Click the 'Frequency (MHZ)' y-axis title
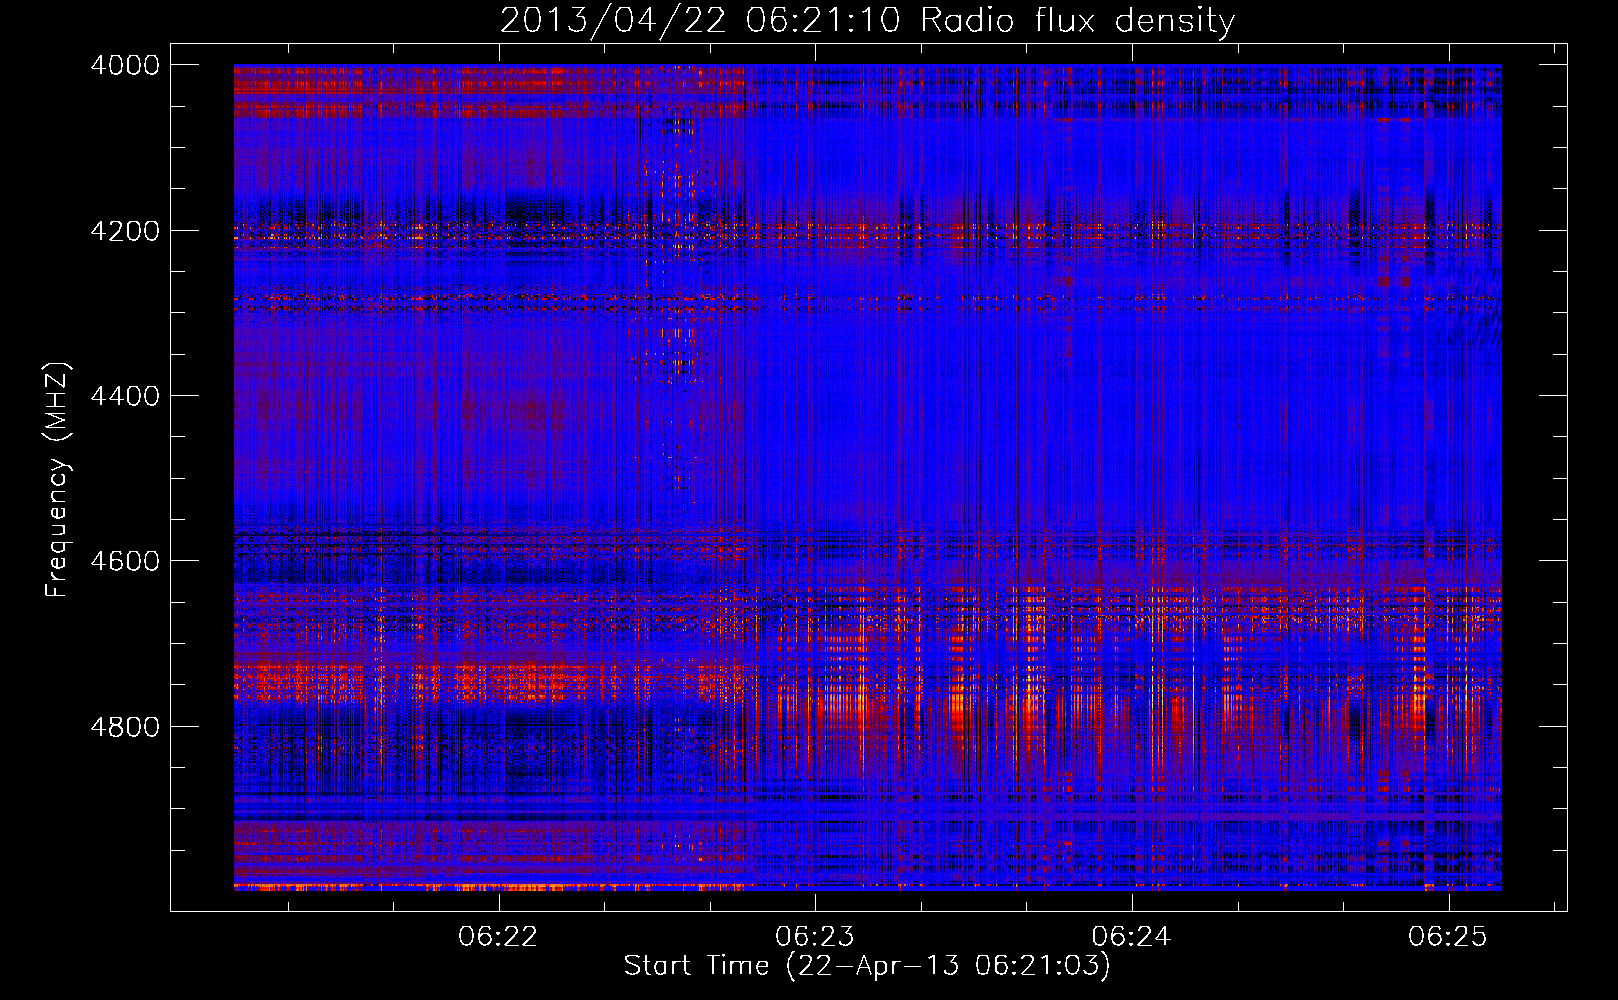Screen dimensions: 1618x1000 [x=58, y=480]
